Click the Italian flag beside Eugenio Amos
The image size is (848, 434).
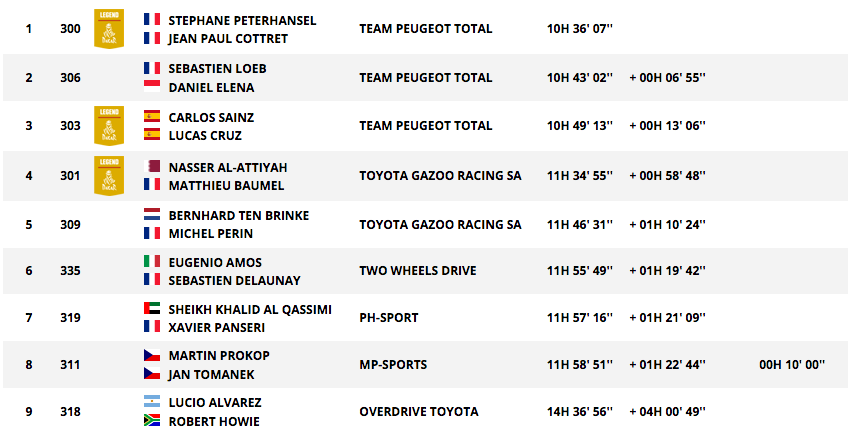[152, 261]
